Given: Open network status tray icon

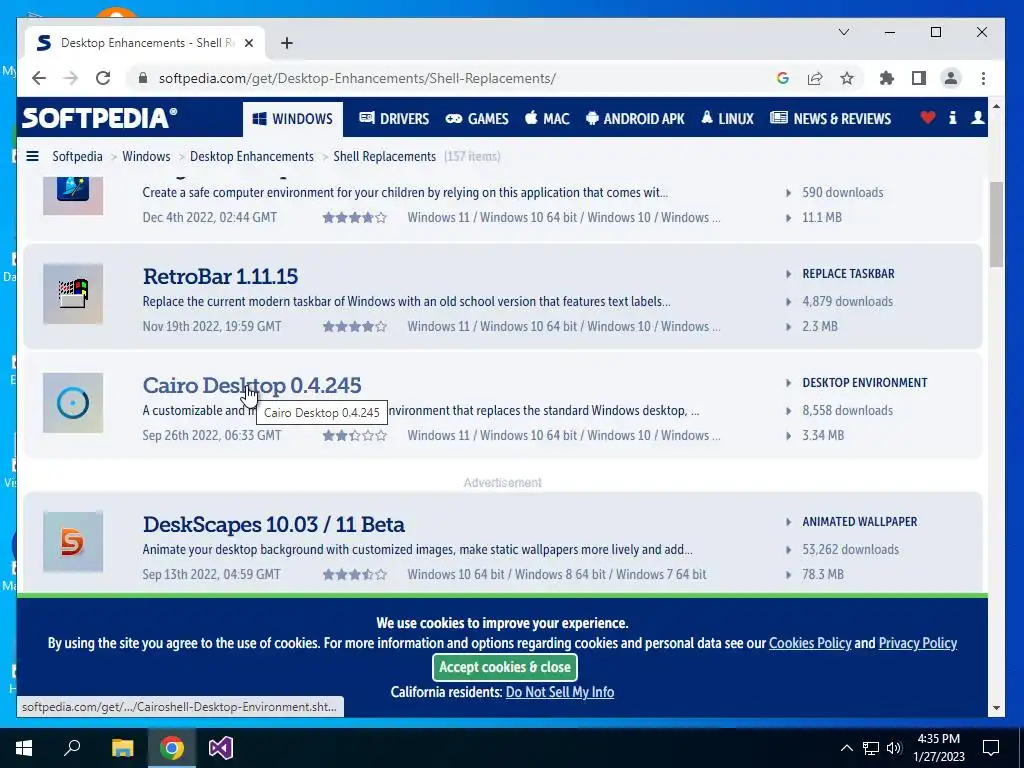Looking at the screenshot, I should pyautogui.click(x=871, y=748).
